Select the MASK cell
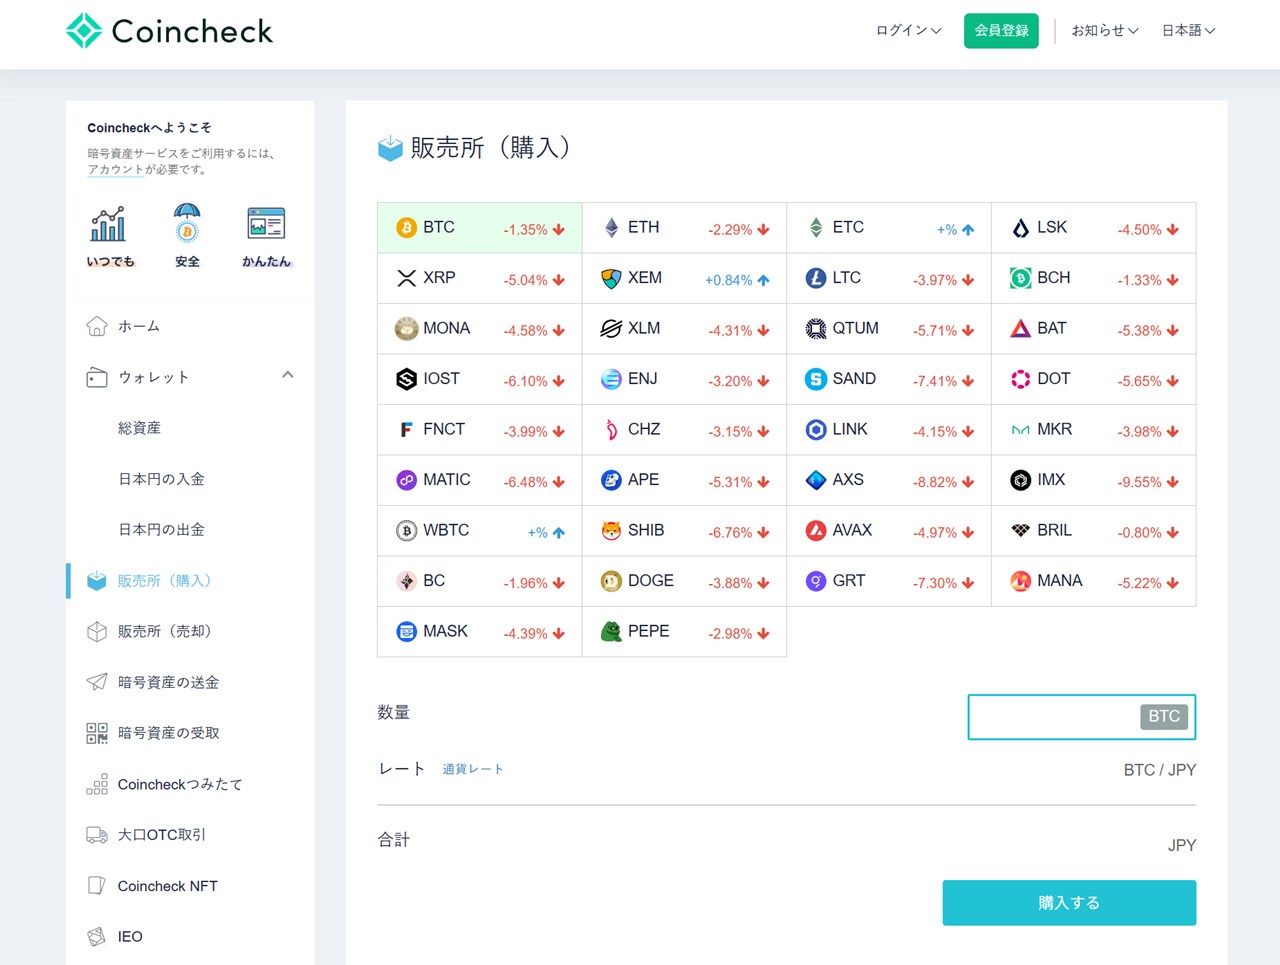 click(x=480, y=632)
